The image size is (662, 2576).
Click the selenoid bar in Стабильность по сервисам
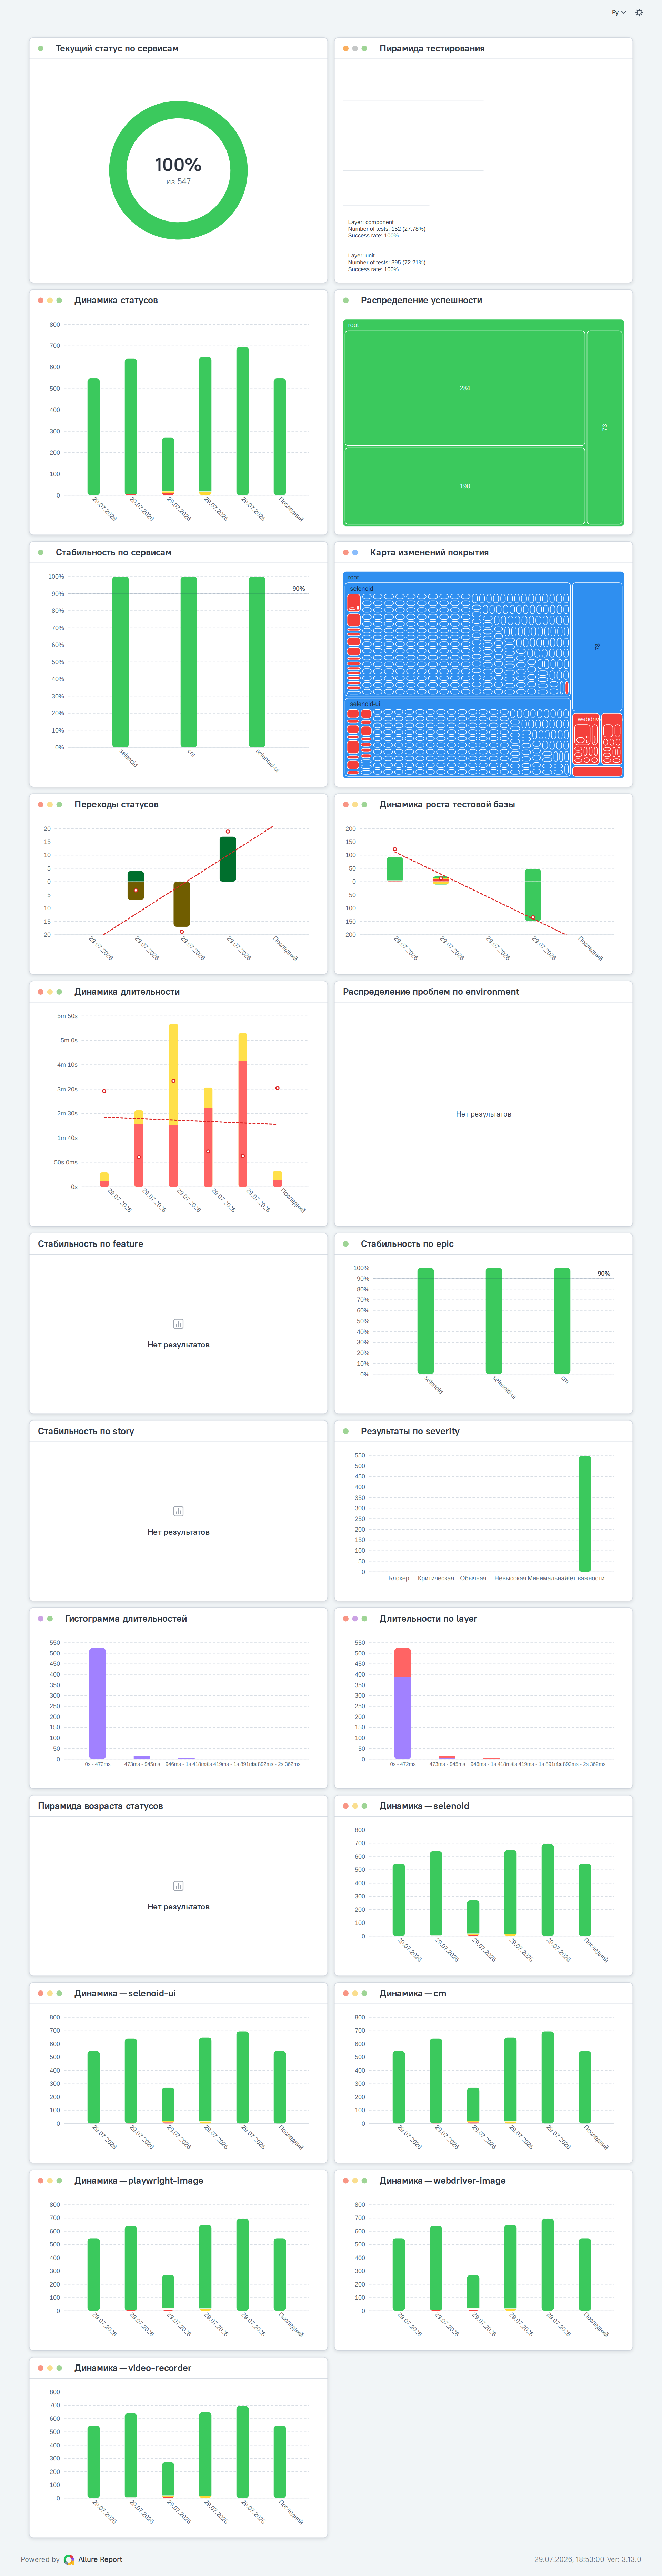pyautogui.click(x=120, y=662)
